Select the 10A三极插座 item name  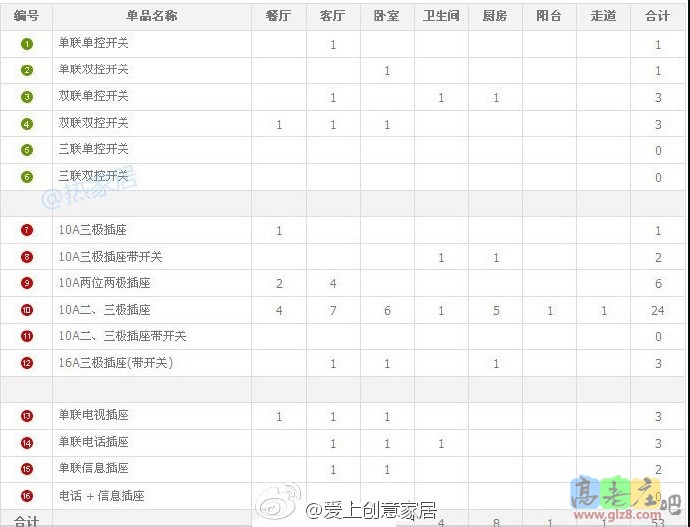(x=92, y=230)
